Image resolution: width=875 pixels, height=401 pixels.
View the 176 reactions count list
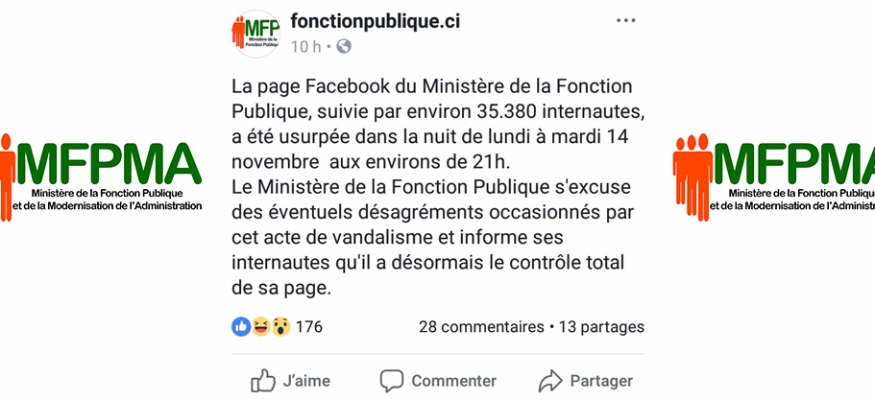point(309,327)
